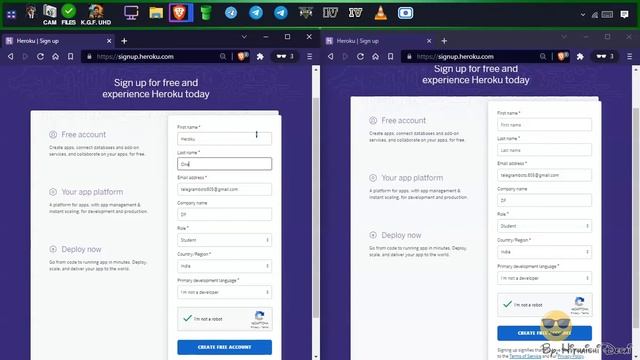Open Role dropdown in right form
The height and width of the screenshot is (360, 640).
[x=544, y=226]
